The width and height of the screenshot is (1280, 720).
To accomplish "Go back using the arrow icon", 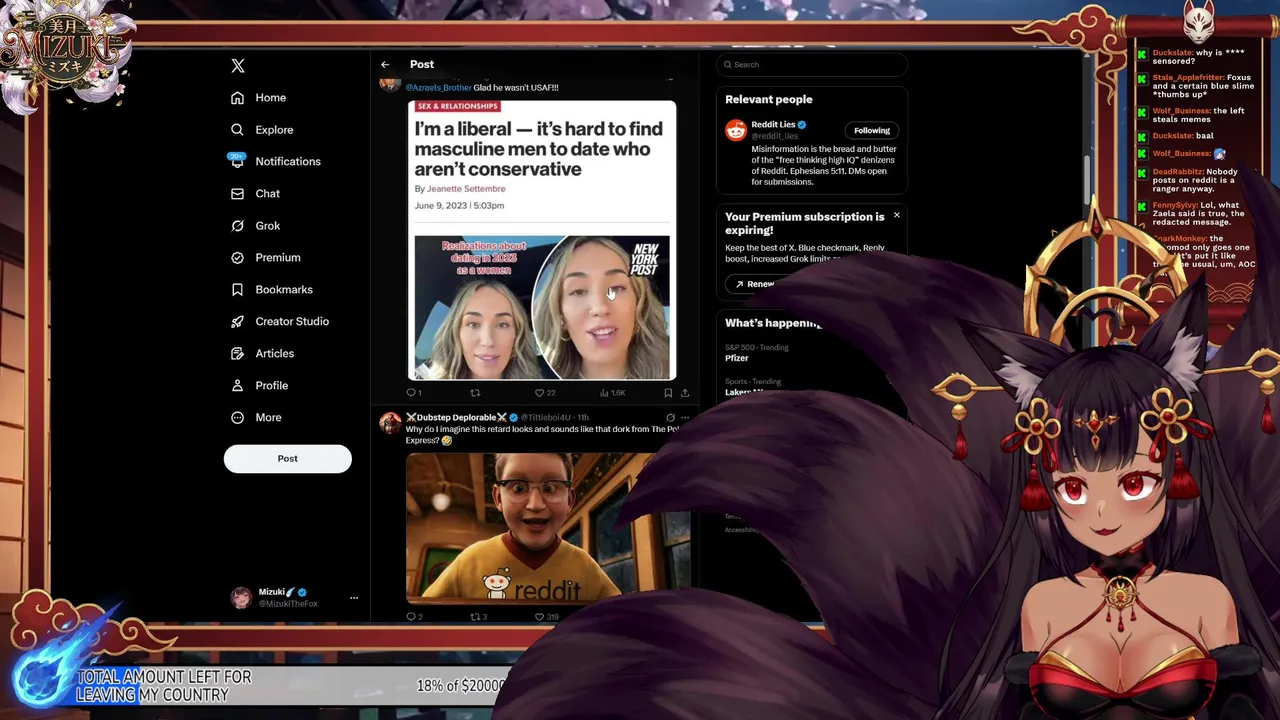I will (x=385, y=64).
